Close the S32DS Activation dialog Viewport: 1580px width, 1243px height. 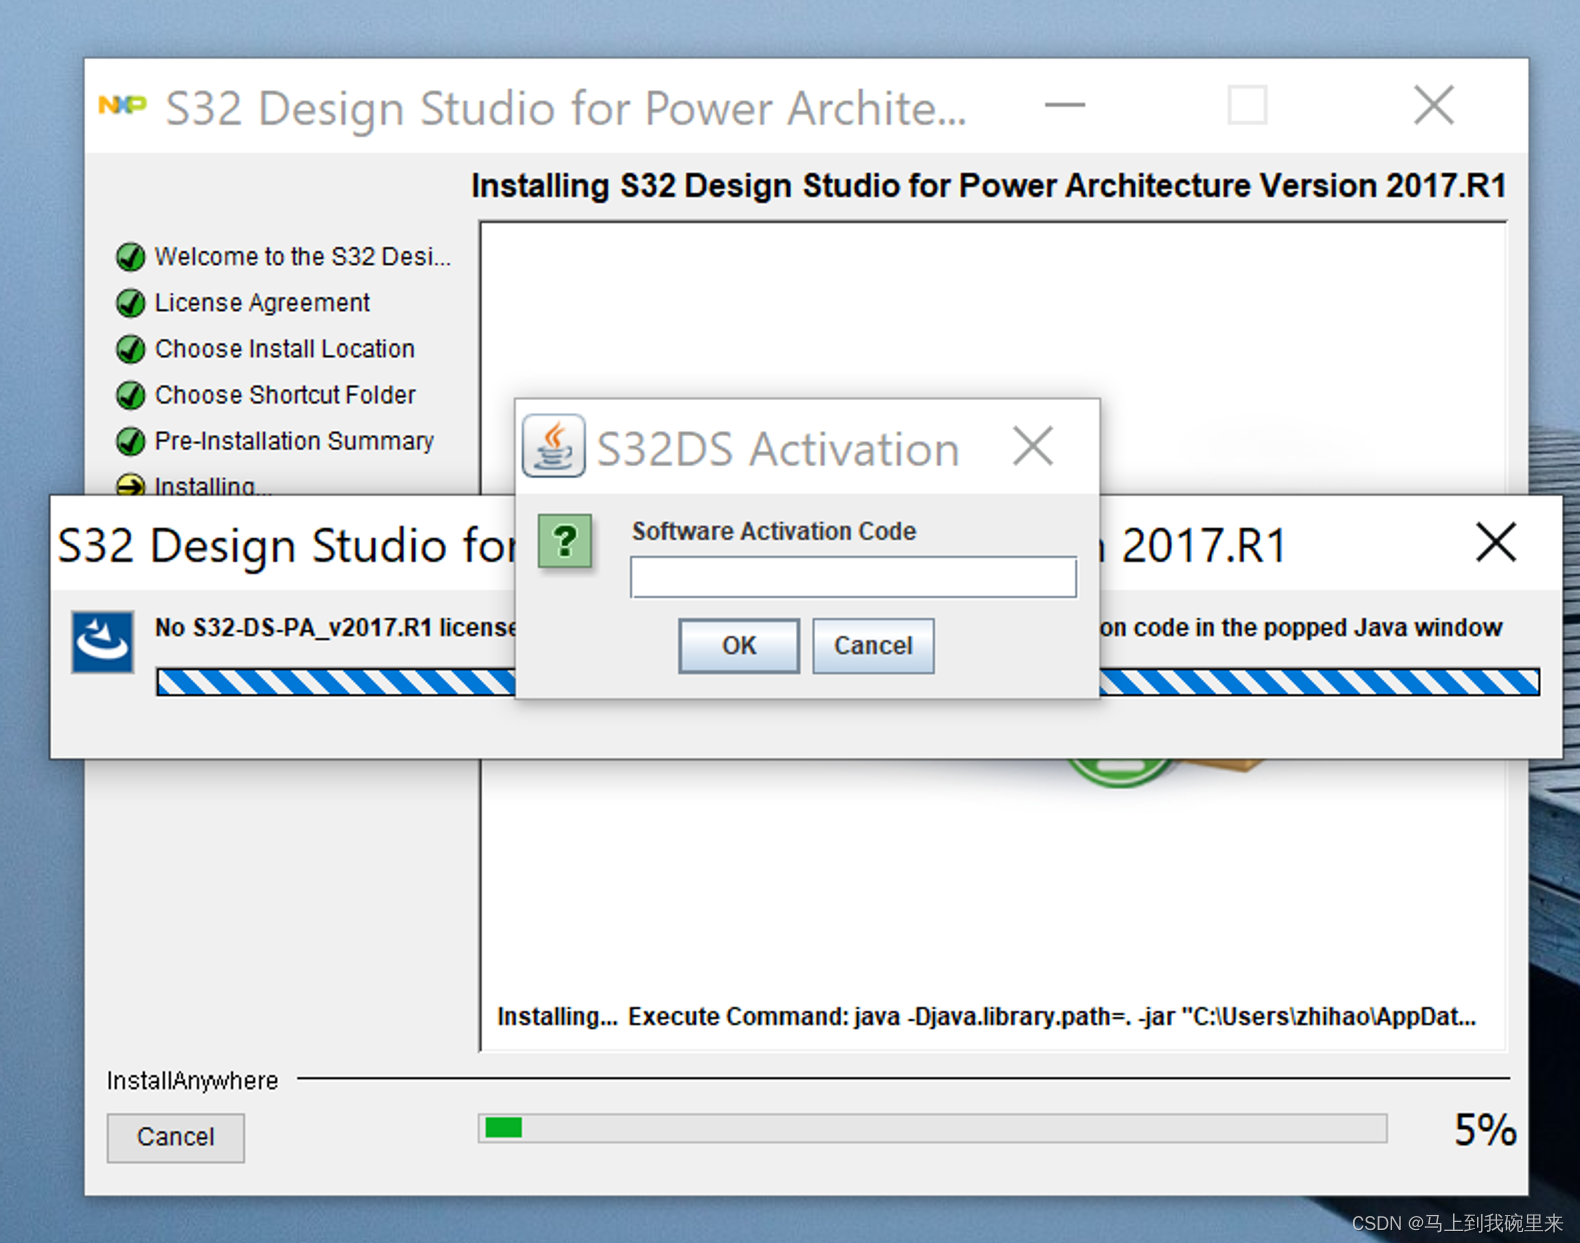1032,446
